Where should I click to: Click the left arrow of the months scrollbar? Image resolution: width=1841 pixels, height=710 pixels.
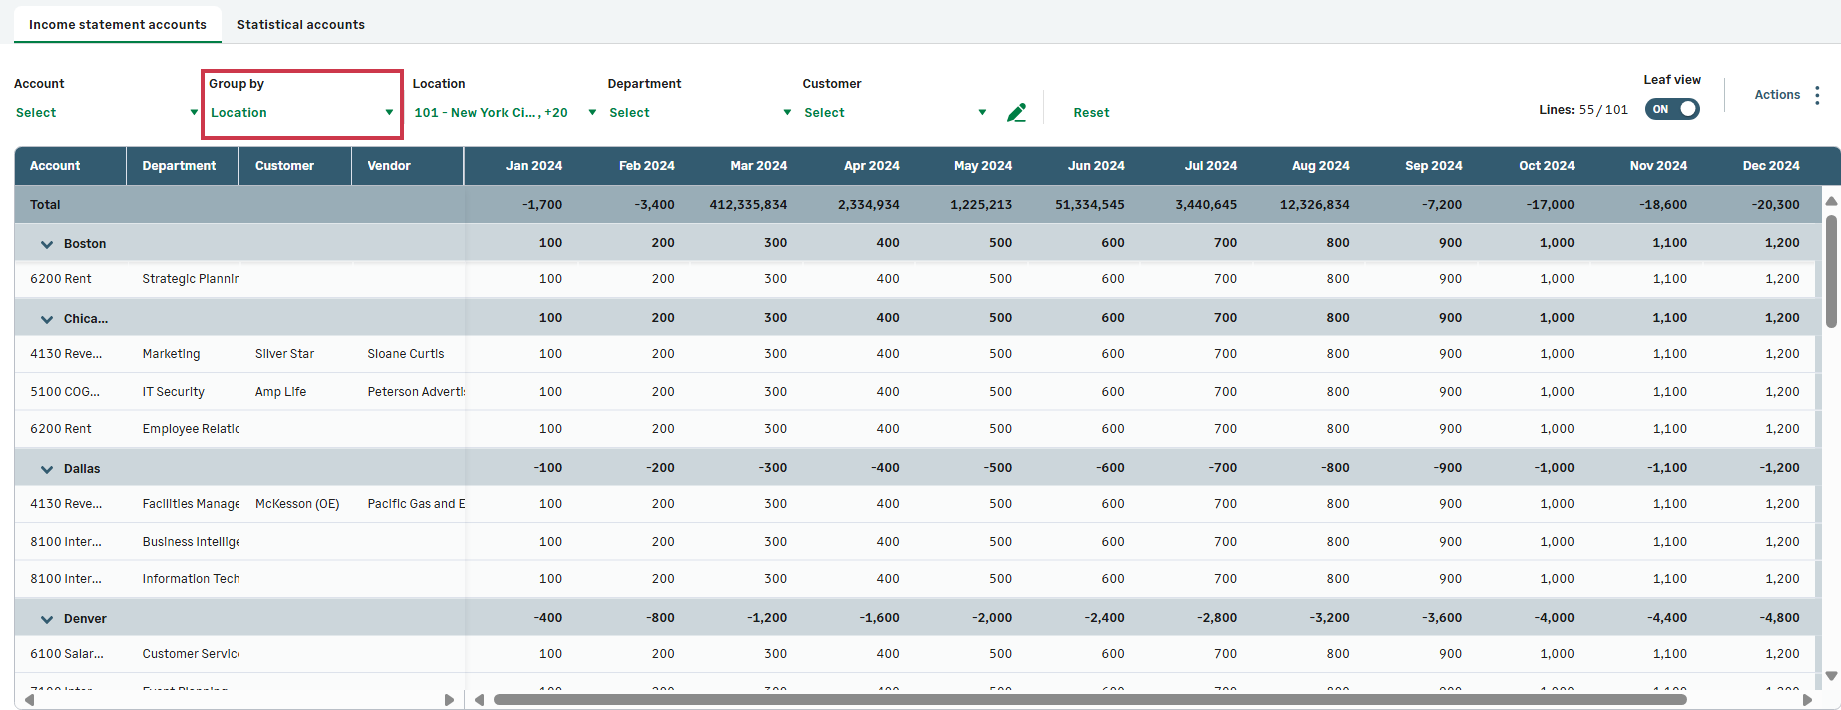480,700
